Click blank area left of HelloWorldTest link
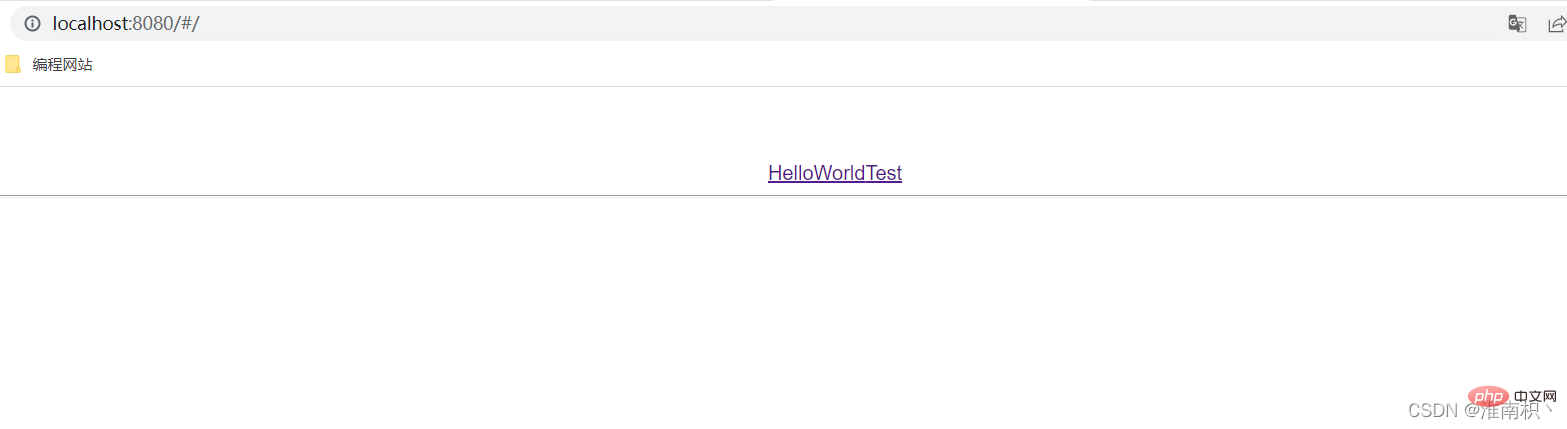1567x429 pixels. tap(380, 173)
